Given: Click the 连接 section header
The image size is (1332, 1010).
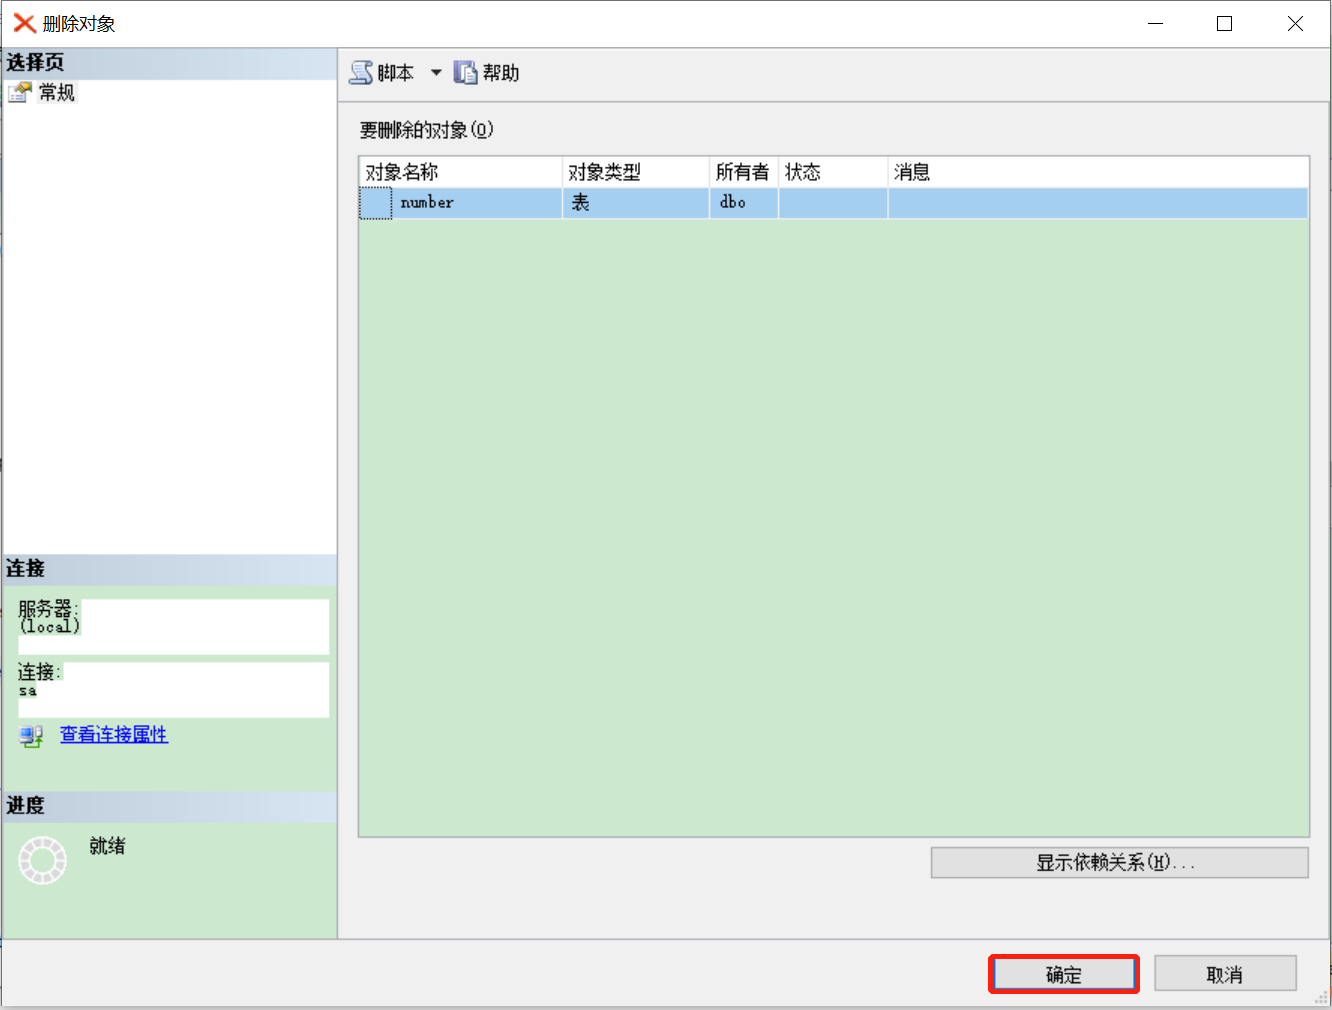Looking at the screenshot, I should [x=170, y=569].
